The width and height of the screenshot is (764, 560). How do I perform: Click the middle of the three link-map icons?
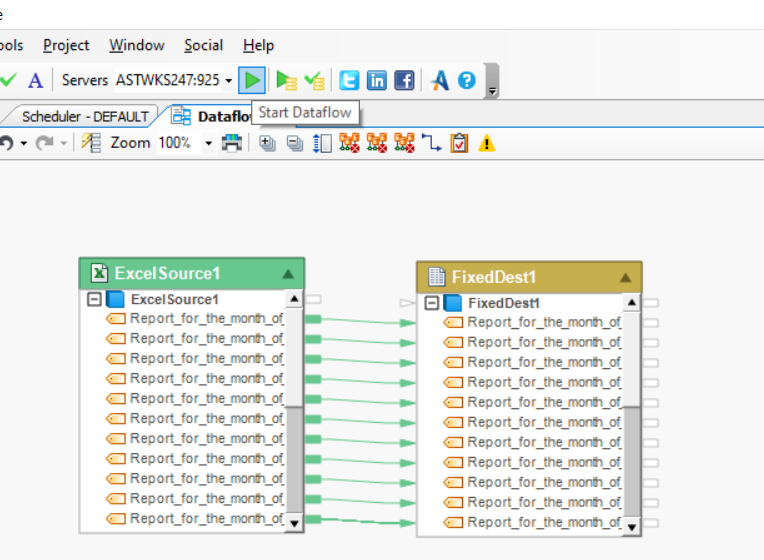tap(377, 143)
